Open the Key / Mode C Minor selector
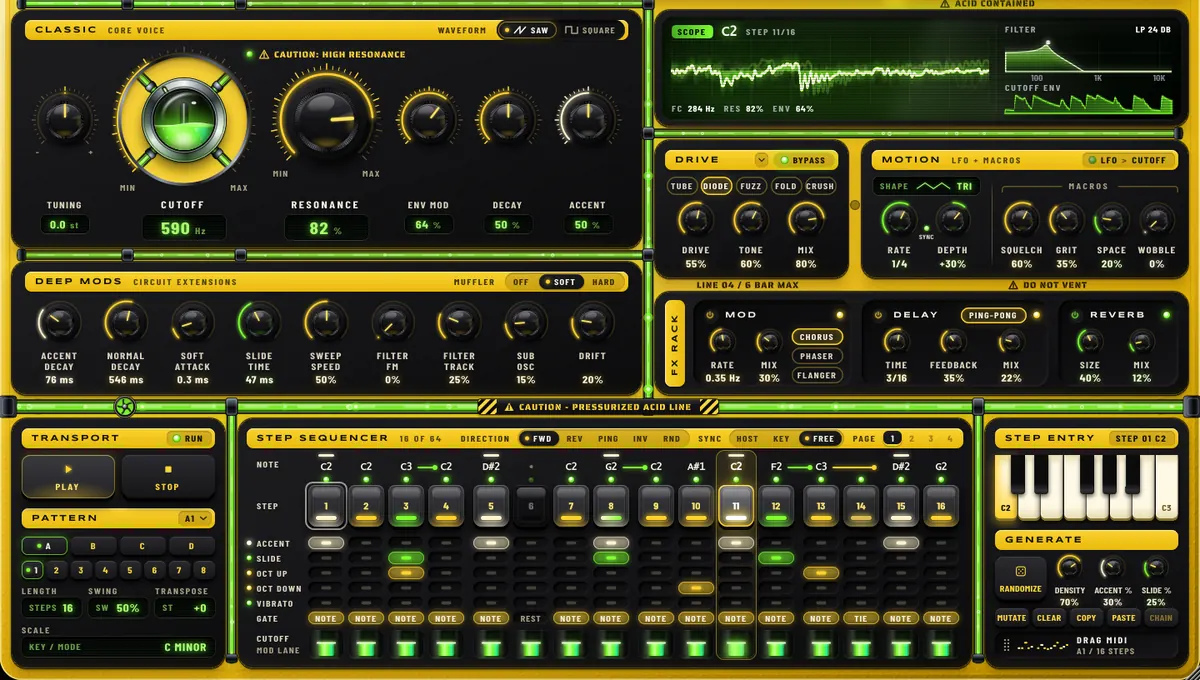The image size is (1200, 680). tap(117, 647)
